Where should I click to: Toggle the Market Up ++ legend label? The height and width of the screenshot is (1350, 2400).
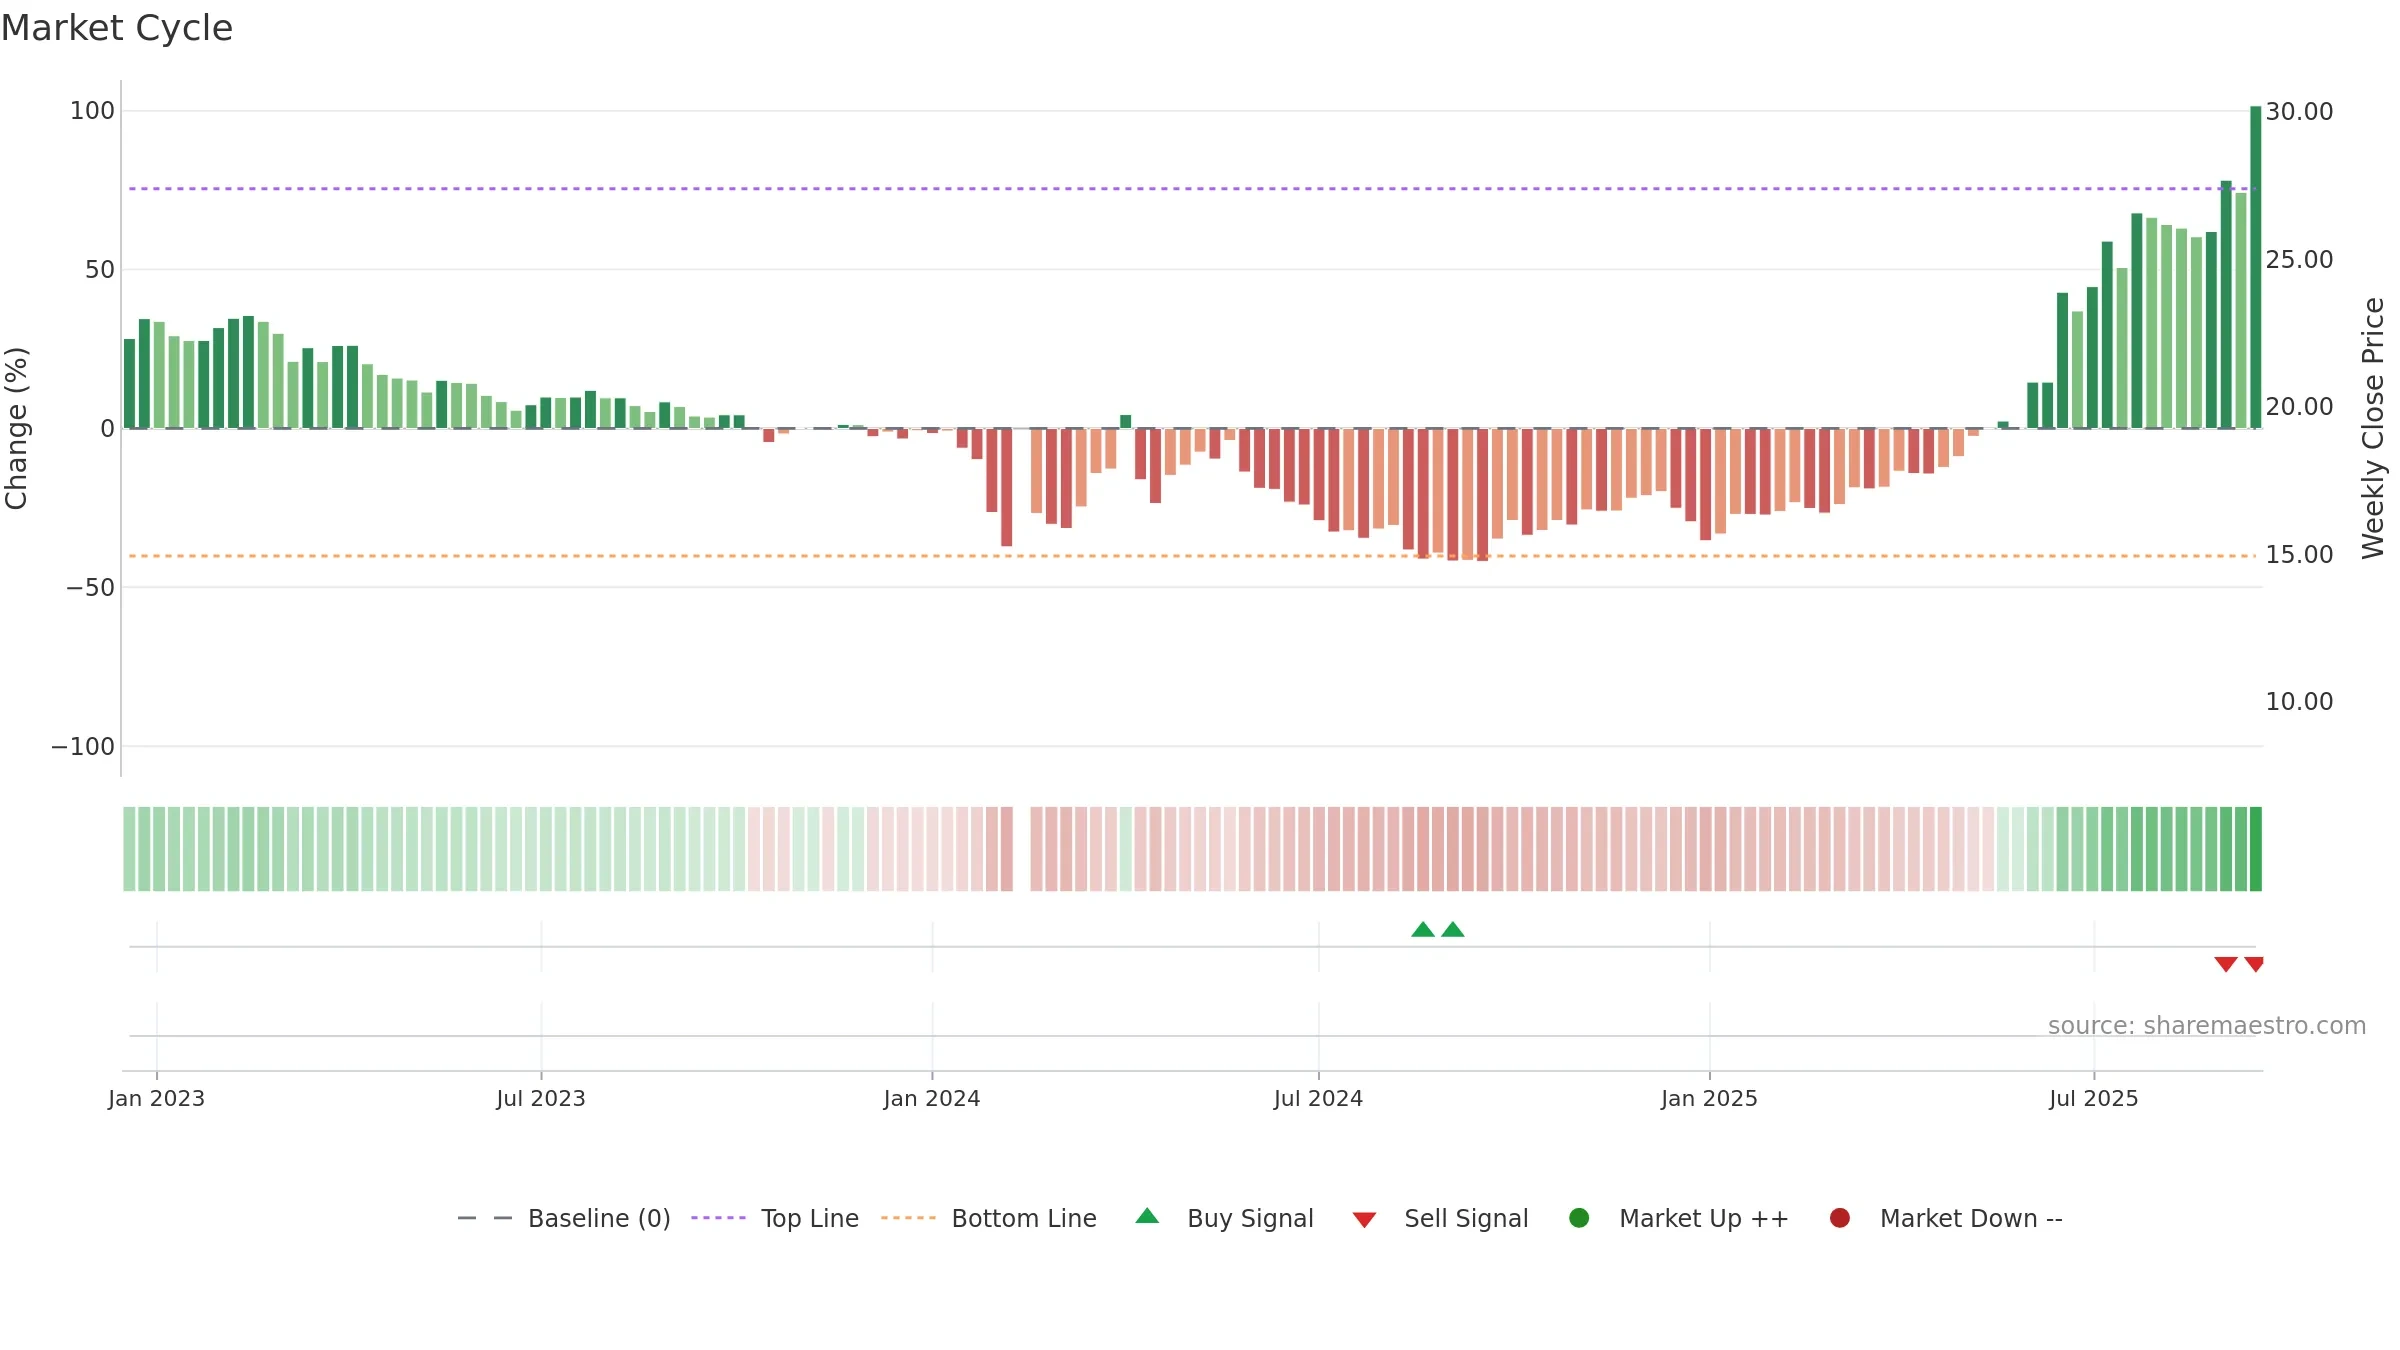tap(1703, 1219)
